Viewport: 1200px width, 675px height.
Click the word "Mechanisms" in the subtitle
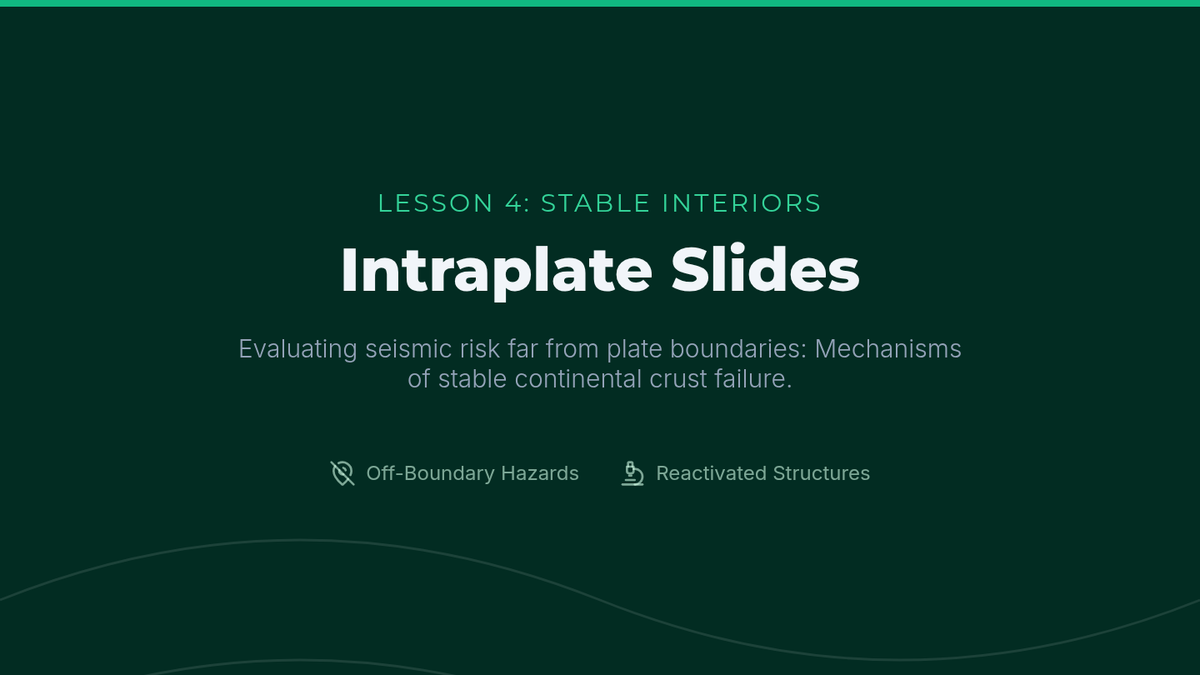pos(889,349)
